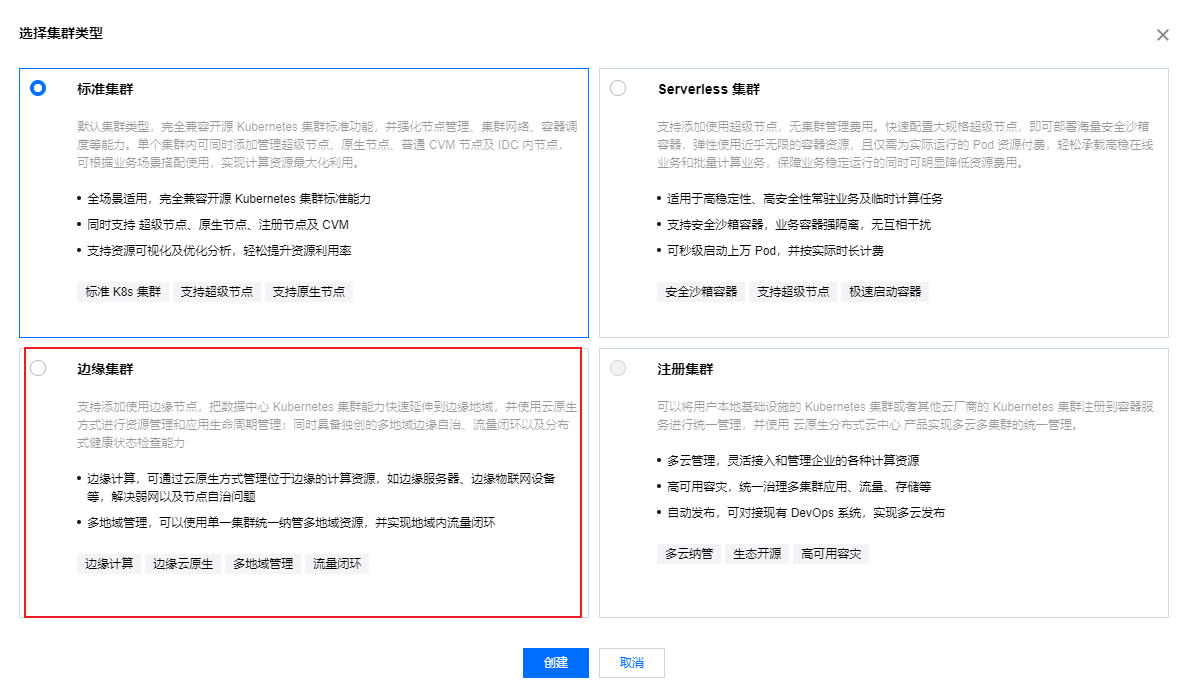The height and width of the screenshot is (688, 1182).
Task: Click the Serverless 集群 card title
Action: pos(708,89)
